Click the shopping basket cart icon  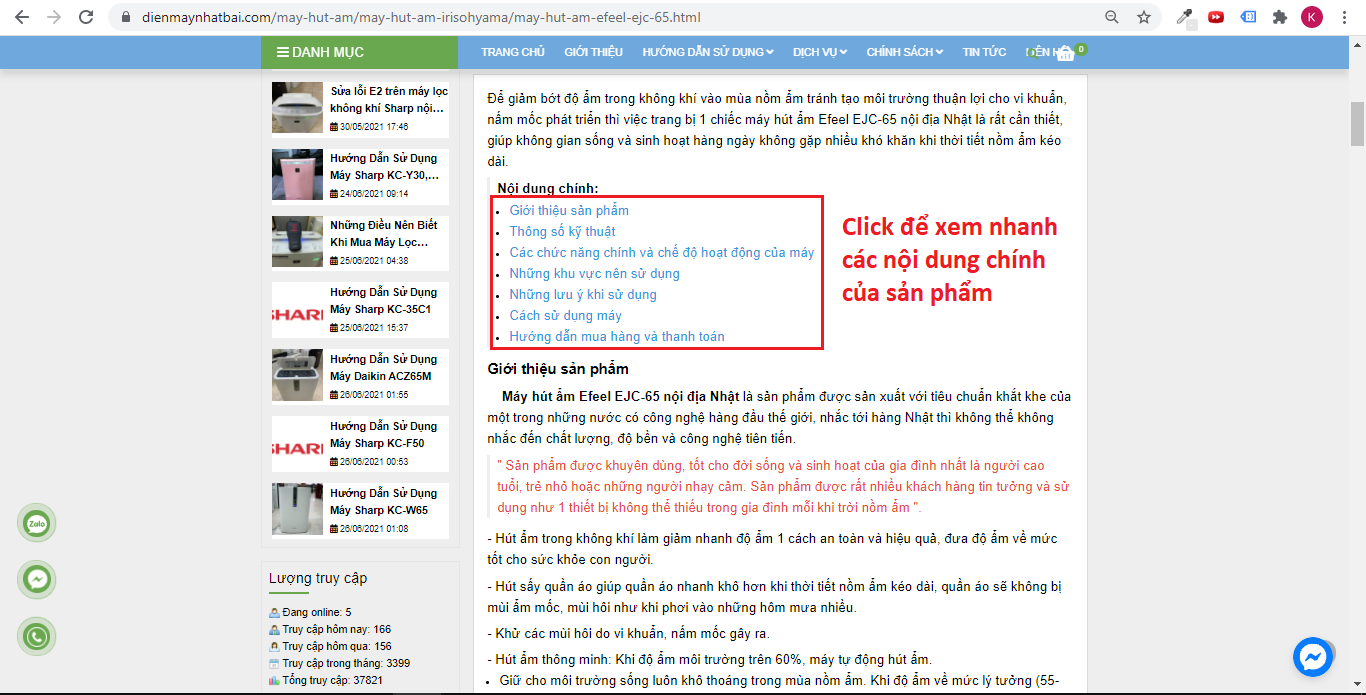[1065, 53]
